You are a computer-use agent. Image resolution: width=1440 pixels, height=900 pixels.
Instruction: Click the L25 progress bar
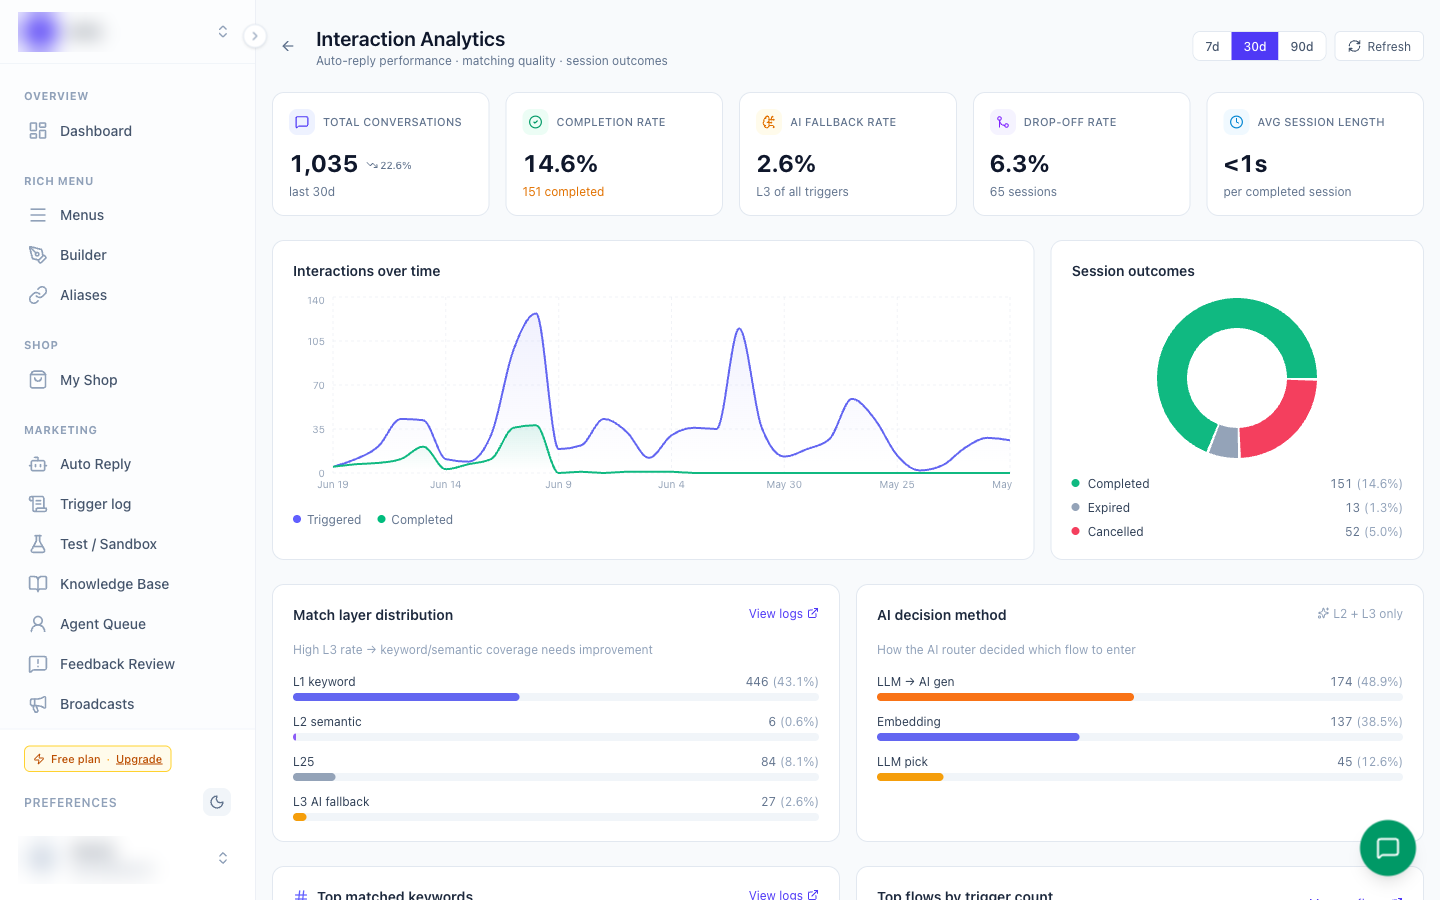coord(556,777)
